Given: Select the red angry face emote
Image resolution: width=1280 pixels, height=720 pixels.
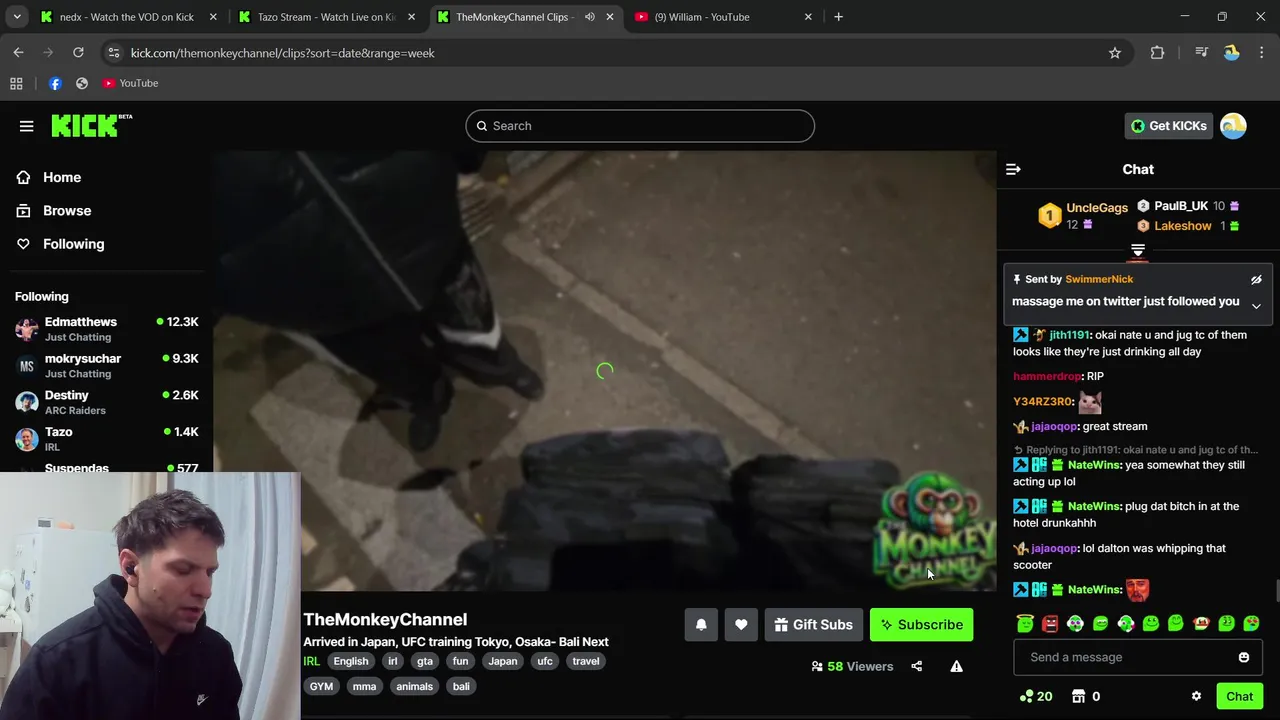Looking at the screenshot, I should 1050,623.
